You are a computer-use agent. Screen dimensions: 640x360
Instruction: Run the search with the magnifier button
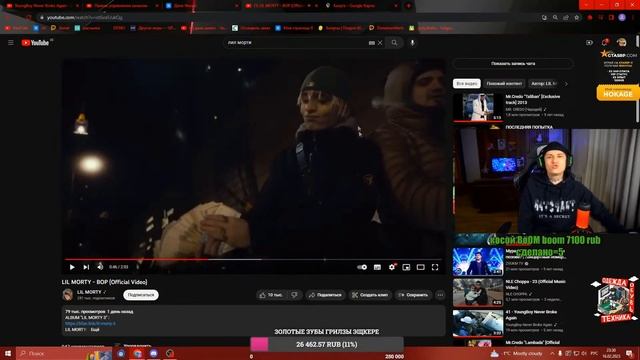[x=394, y=42]
